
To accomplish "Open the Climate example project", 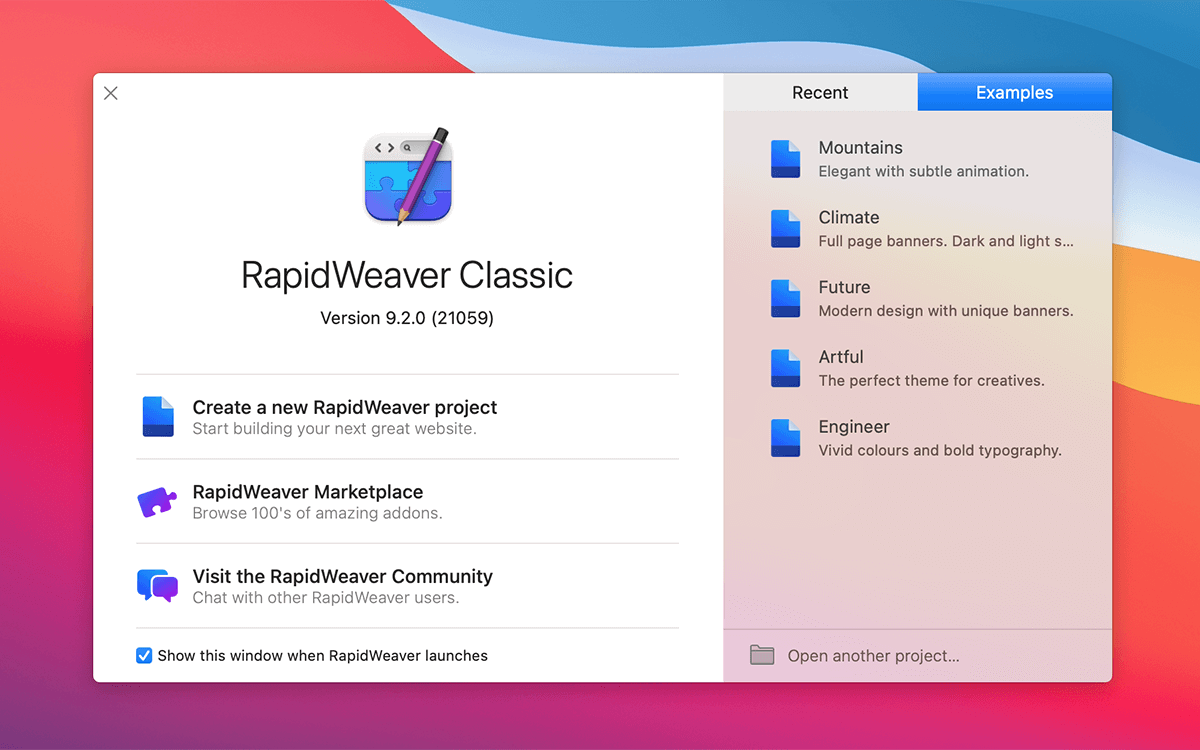I will coord(917,229).
